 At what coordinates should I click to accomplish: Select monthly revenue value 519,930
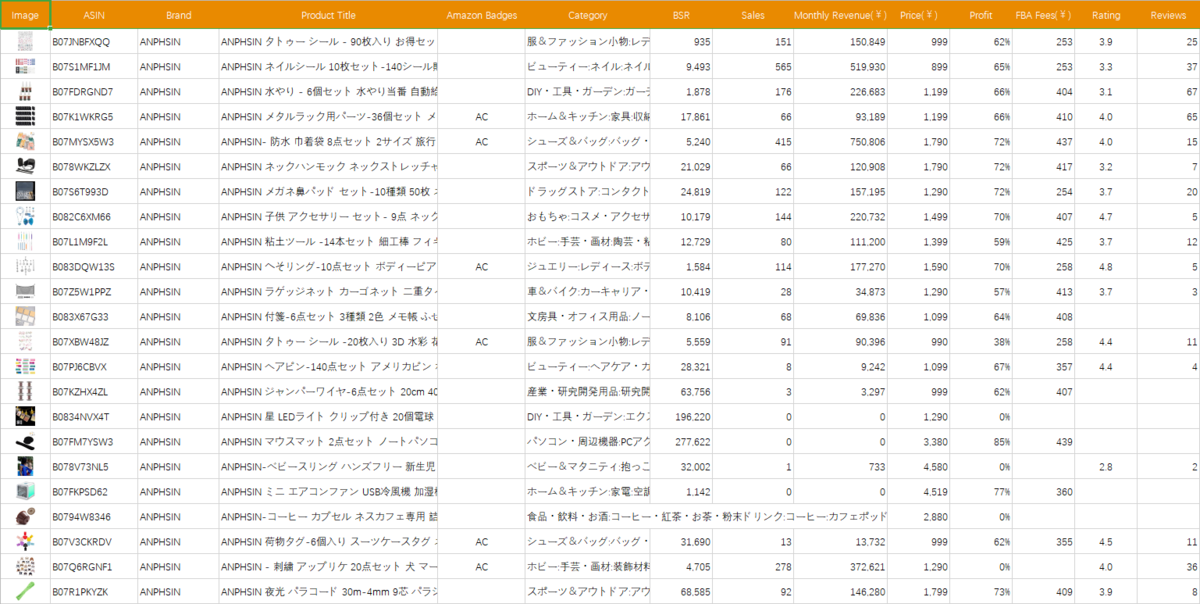tap(840, 67)
